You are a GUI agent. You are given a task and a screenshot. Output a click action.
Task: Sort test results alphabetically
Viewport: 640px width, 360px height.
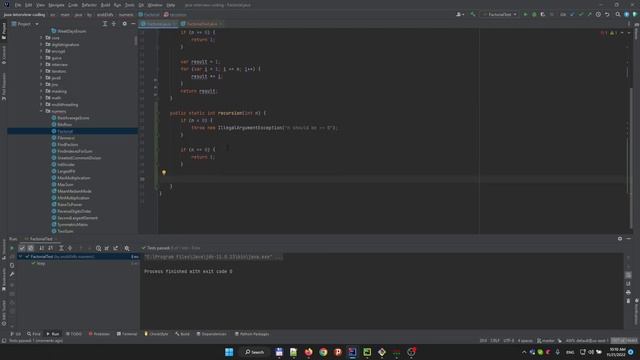(x=42, y=248)
